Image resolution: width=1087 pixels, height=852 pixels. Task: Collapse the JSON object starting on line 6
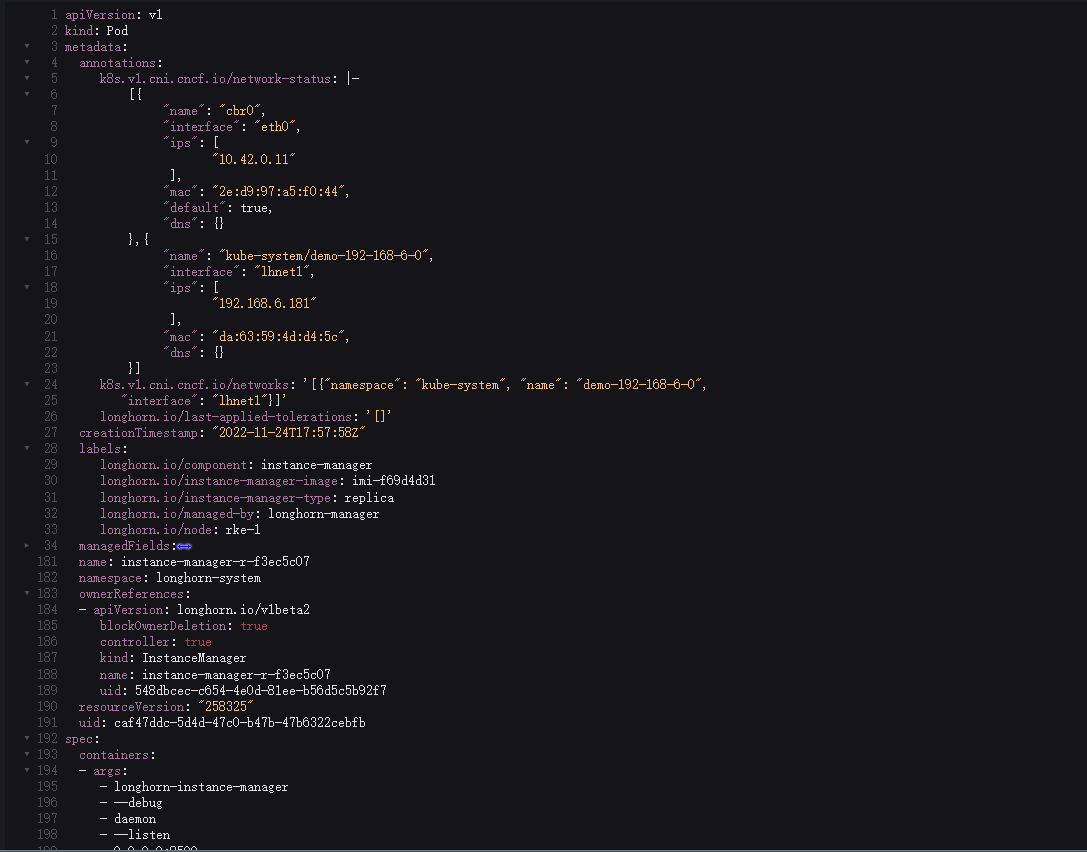click(x=28, y=94)
